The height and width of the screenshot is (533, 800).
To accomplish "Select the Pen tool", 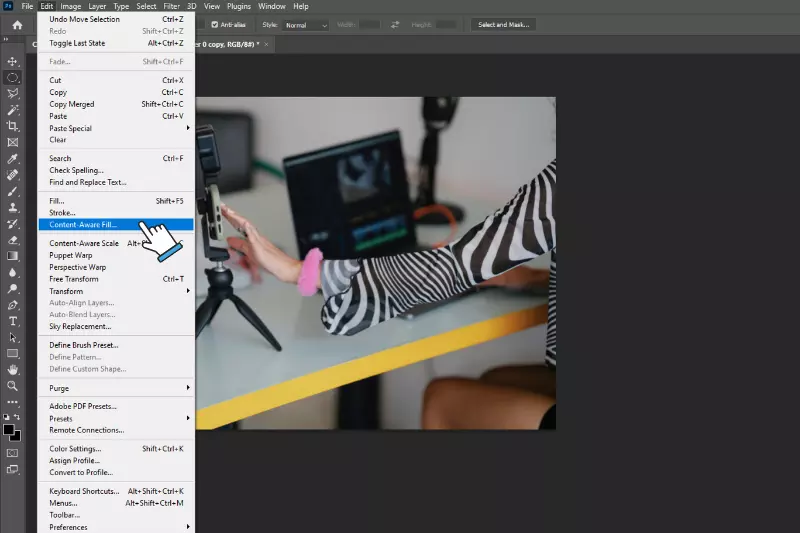I will (x=12, y=305).
